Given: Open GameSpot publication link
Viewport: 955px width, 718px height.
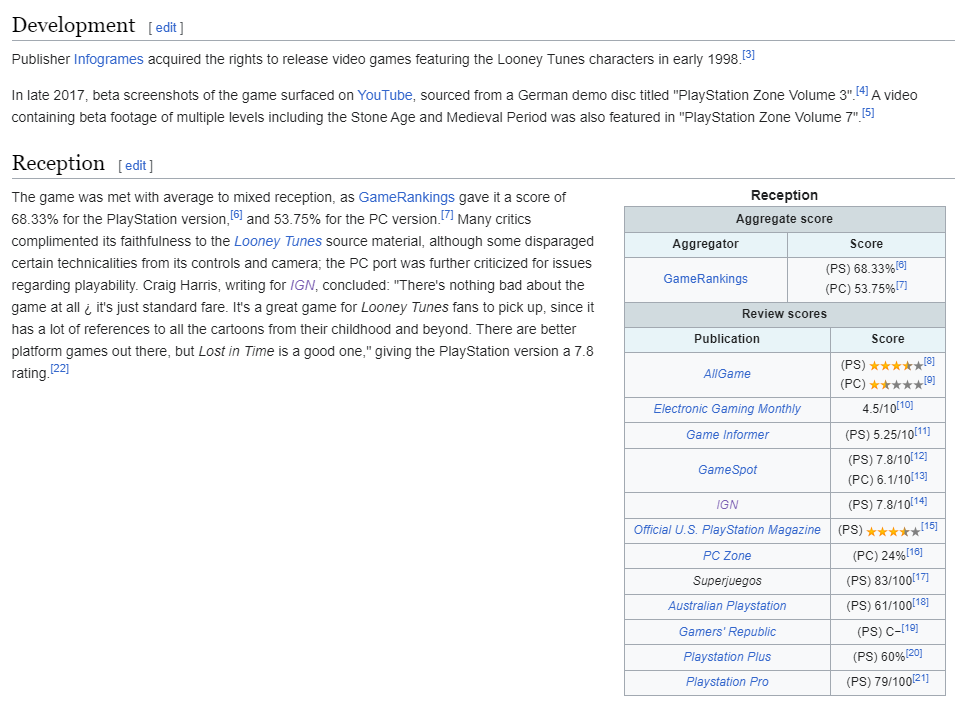Looking at the screenshot, I should point(727,470).
